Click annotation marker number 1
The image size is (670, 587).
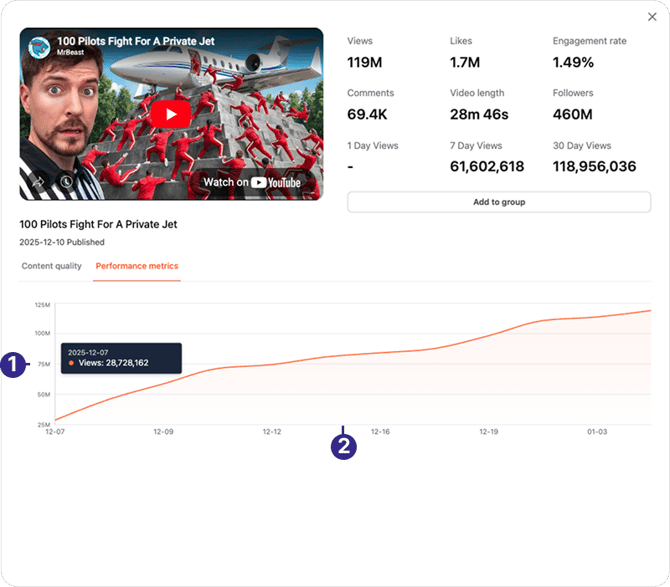point(12,365)
